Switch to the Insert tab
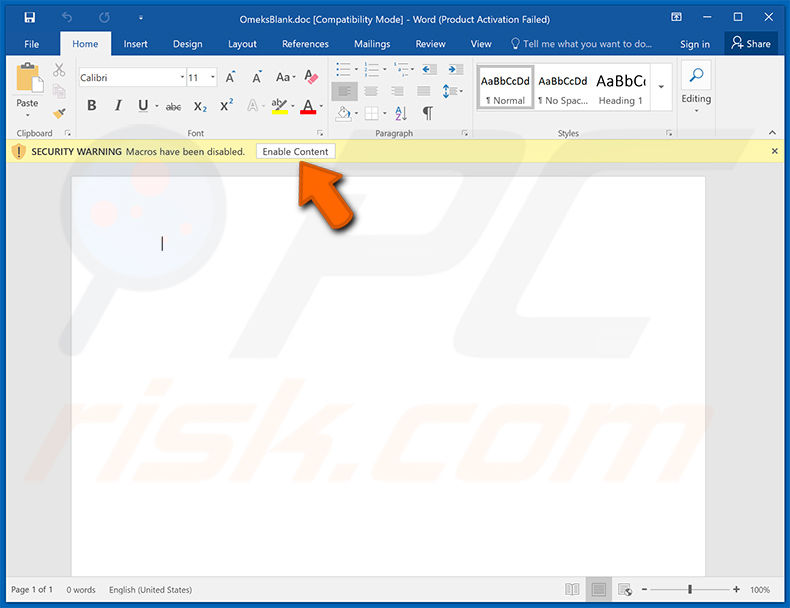Screen dimensions: 790x608 (x=136, y=44)
